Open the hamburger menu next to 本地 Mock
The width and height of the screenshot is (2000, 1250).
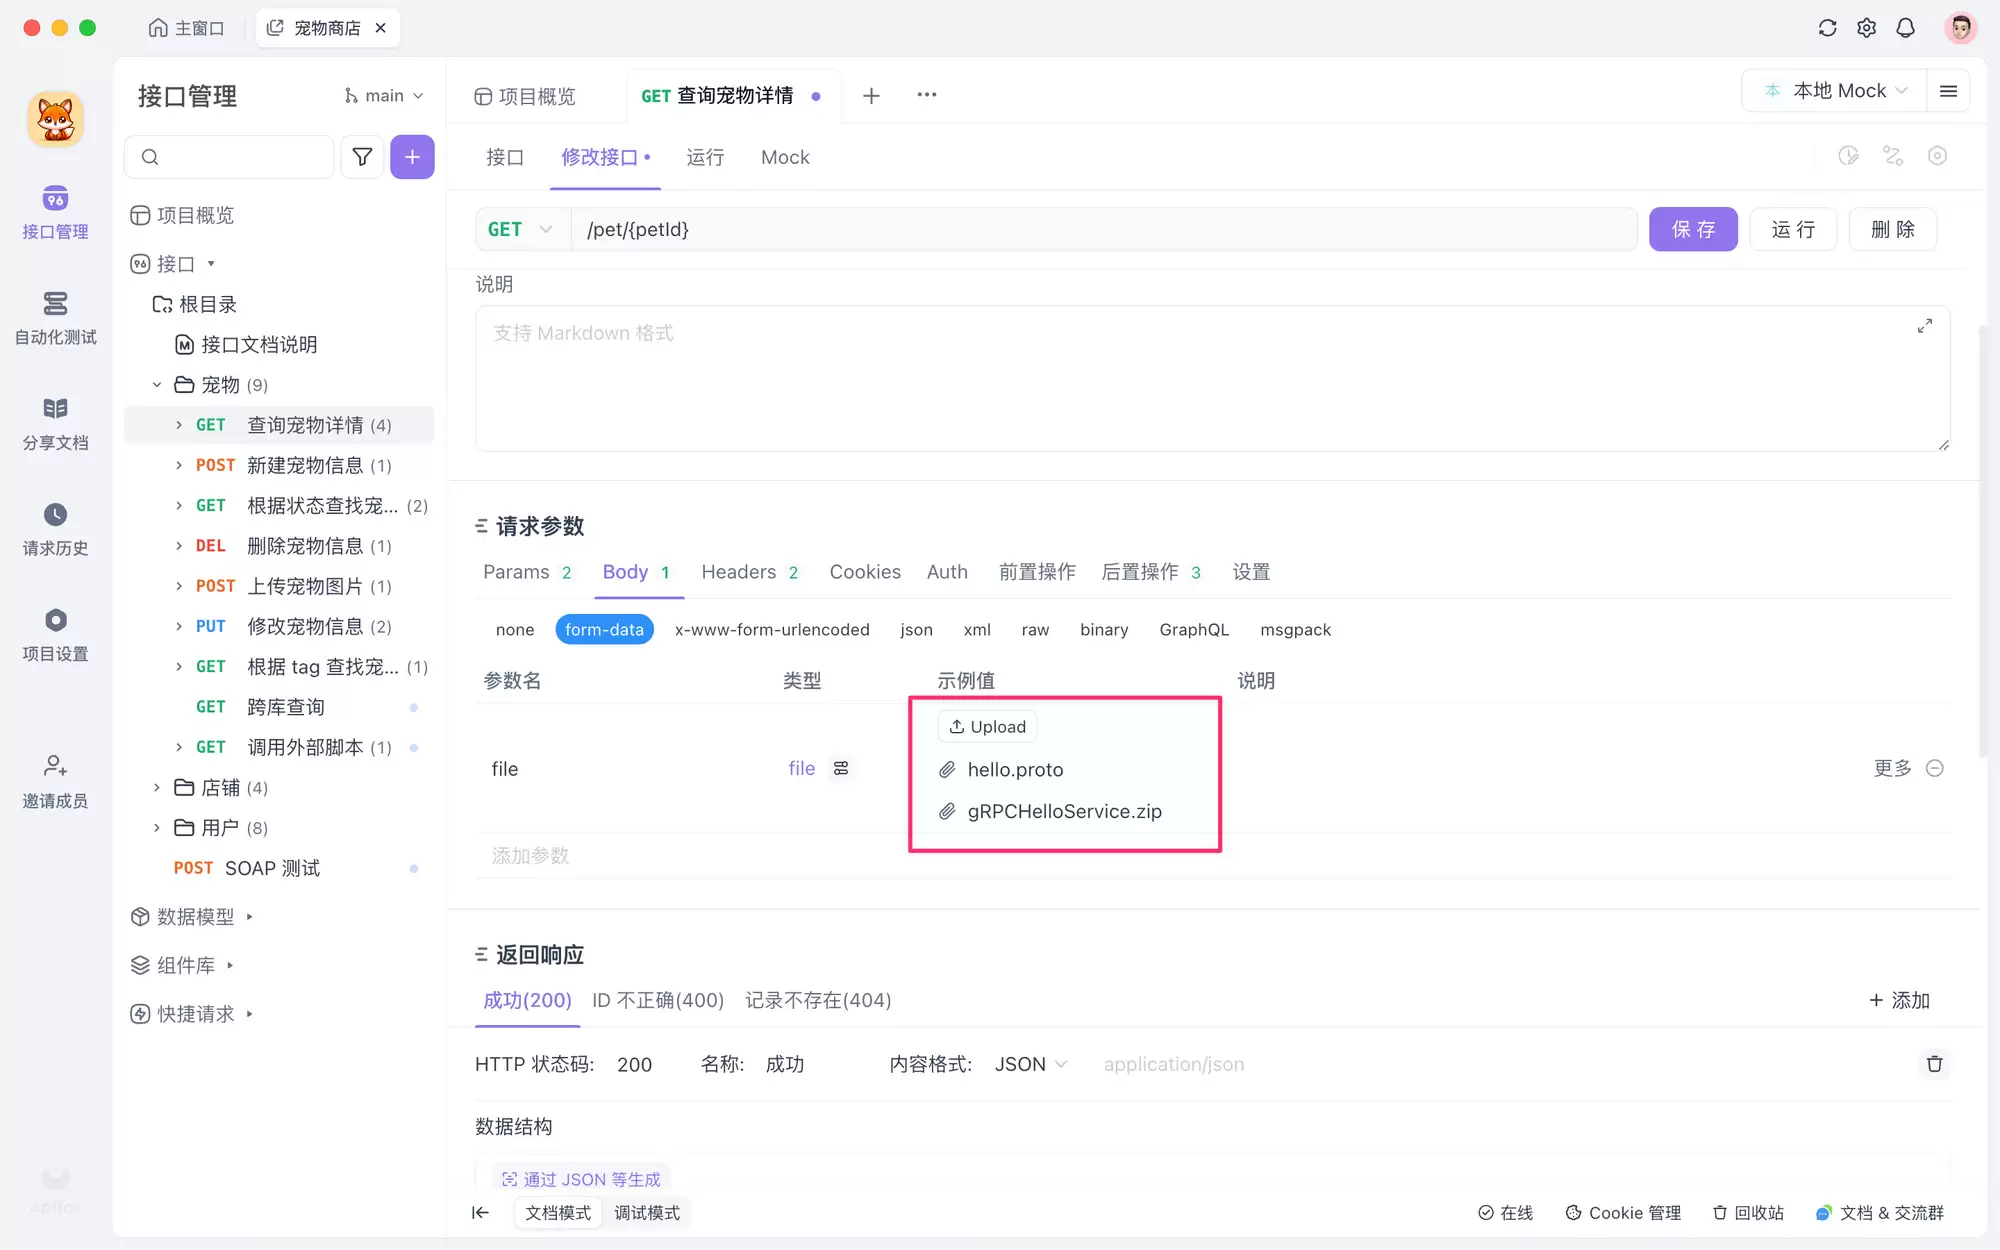click(x=1948, y=91)
